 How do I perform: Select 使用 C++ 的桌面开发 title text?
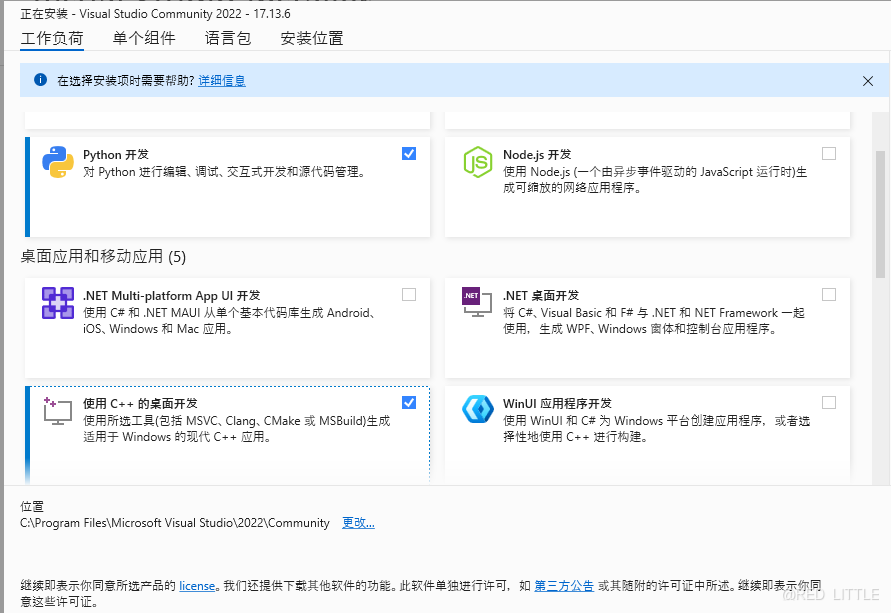coord(140,403)
